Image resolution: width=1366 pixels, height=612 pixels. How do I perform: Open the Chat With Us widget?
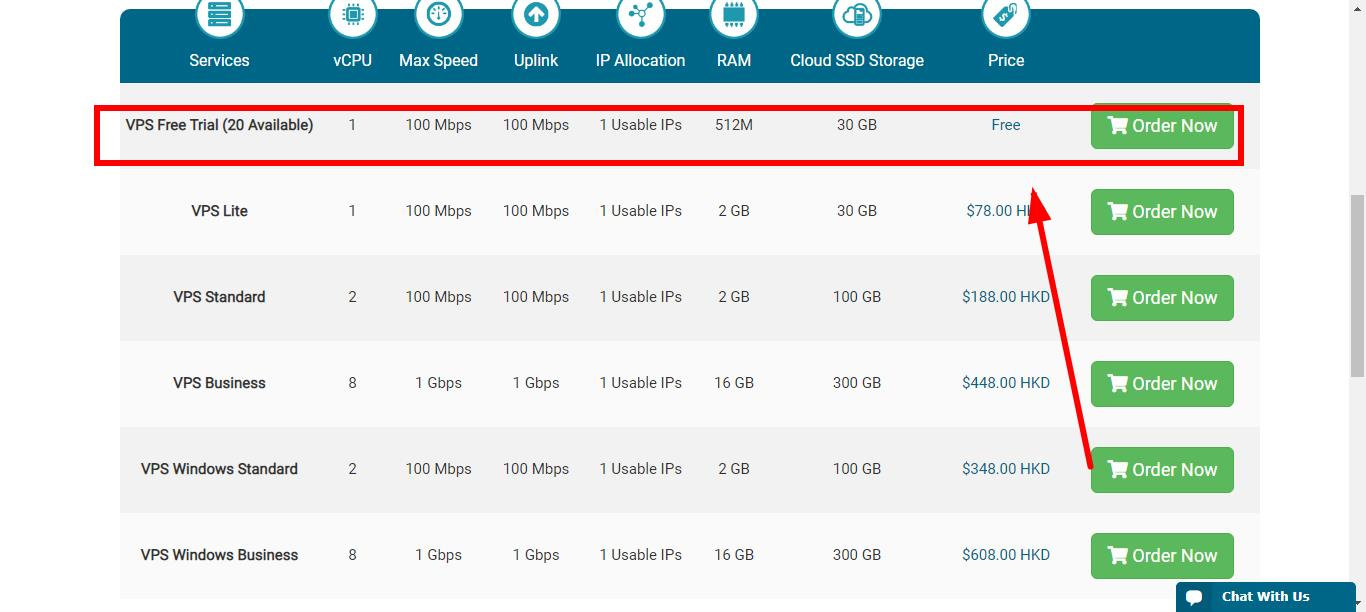coord(1265,597)
